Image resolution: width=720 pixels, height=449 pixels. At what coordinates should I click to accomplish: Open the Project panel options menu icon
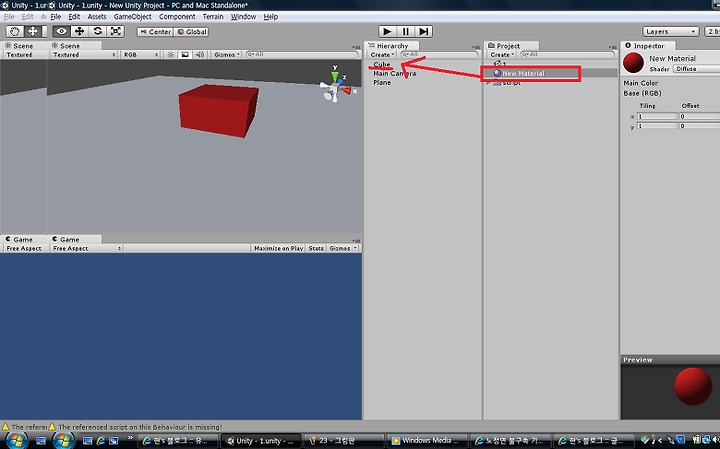pos(613,47)
